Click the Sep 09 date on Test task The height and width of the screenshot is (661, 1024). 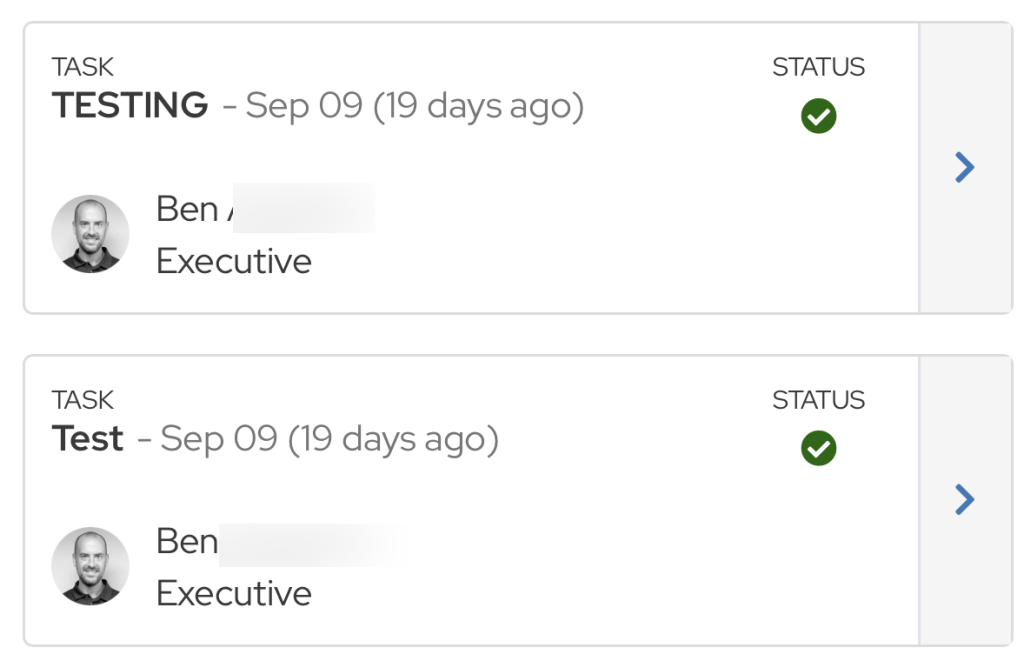pyautogui.click(x=219, y=438)
